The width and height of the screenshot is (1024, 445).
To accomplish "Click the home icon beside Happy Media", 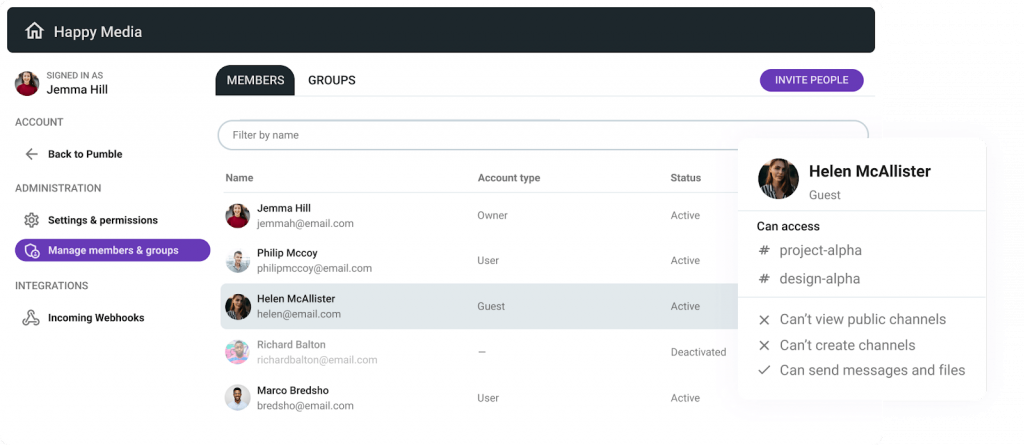I will [34, 31].
